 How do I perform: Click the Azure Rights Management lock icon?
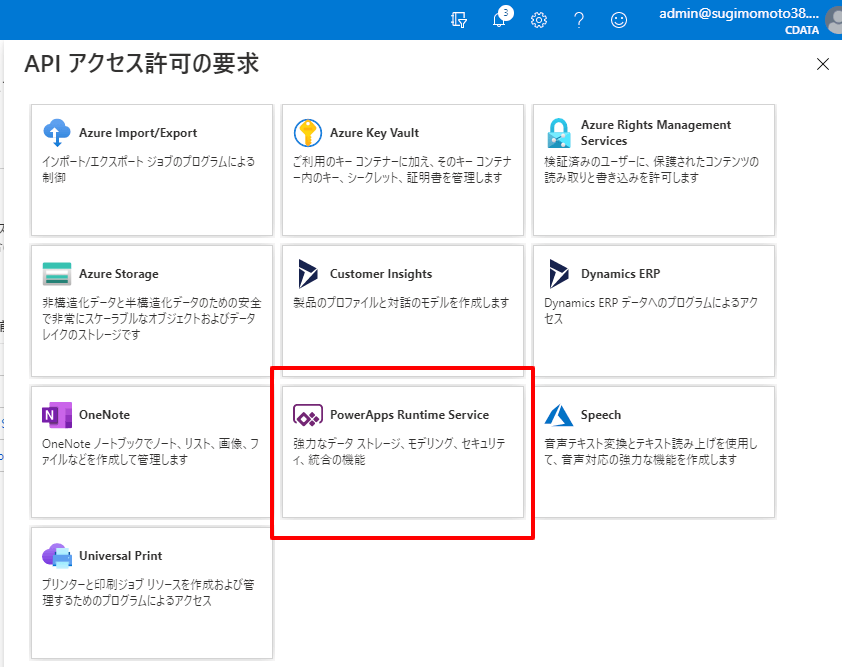[559, 133]
